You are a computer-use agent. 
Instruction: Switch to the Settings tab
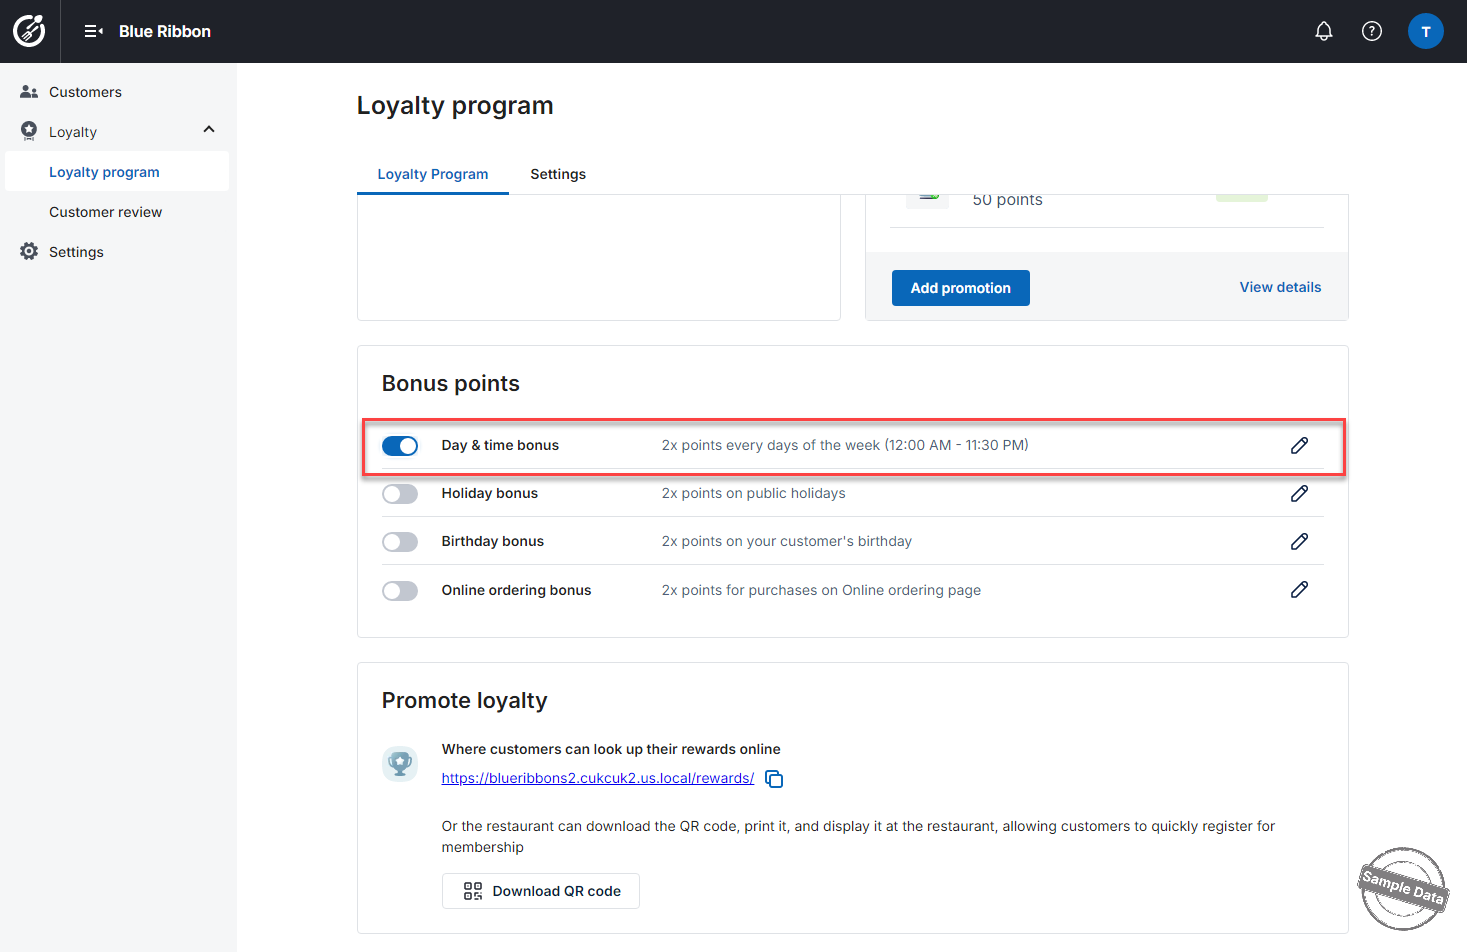pyautogui.click(x=558, y=174)
